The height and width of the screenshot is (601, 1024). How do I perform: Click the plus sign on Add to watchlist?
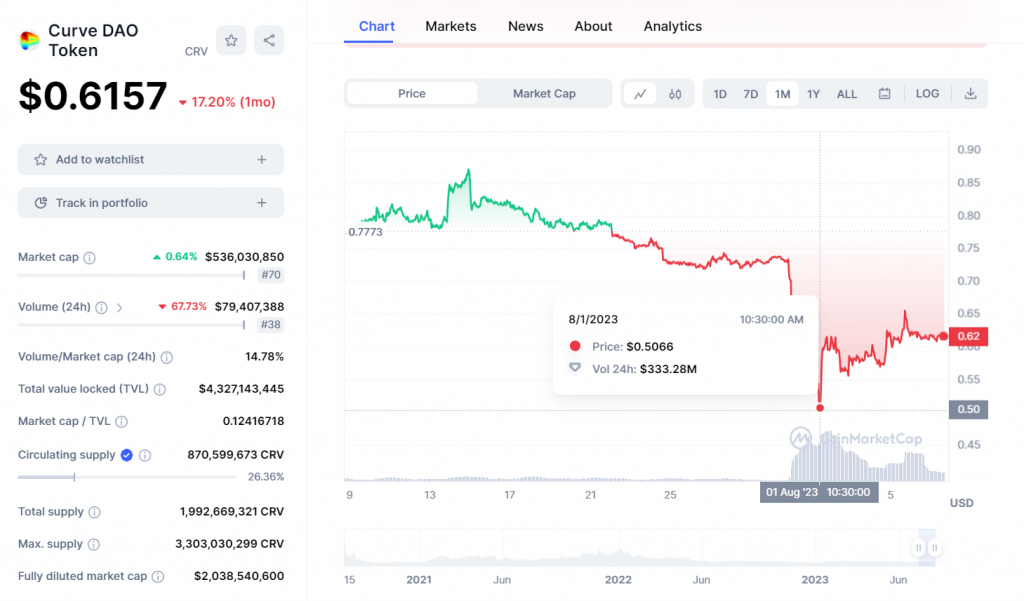(262, 159)
